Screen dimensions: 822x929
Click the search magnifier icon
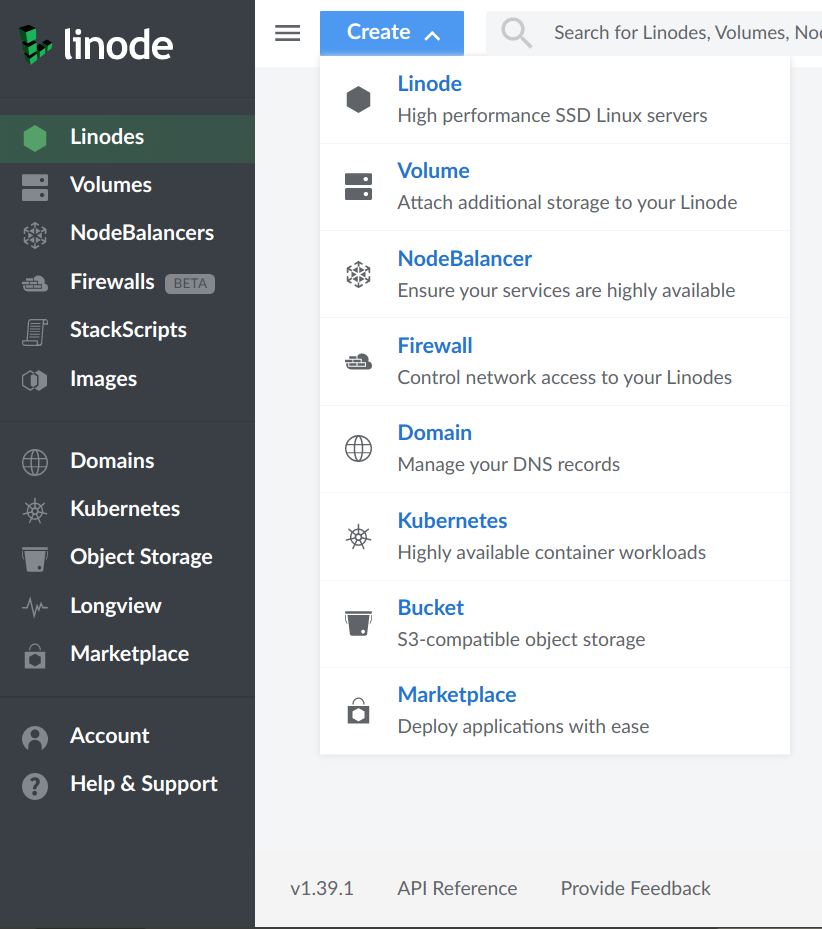[516, 33]
